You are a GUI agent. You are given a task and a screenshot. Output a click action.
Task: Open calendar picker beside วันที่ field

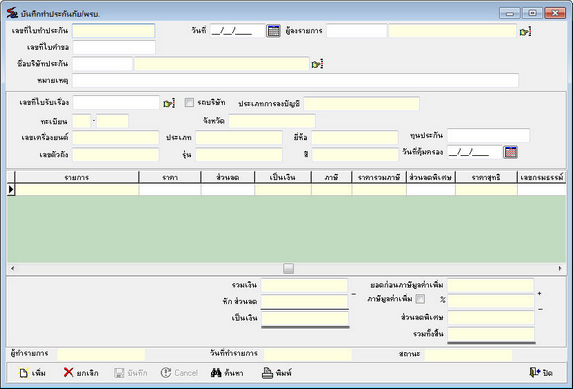click(273, 31)
